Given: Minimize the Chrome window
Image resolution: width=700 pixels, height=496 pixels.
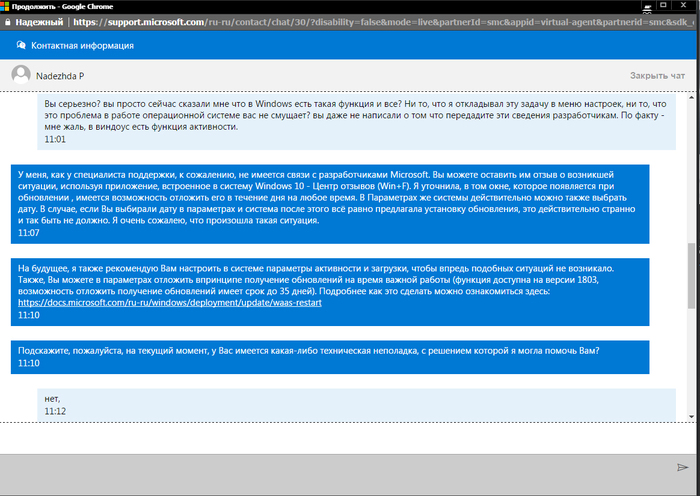Looking at the screenshot, I should [647, 6].
